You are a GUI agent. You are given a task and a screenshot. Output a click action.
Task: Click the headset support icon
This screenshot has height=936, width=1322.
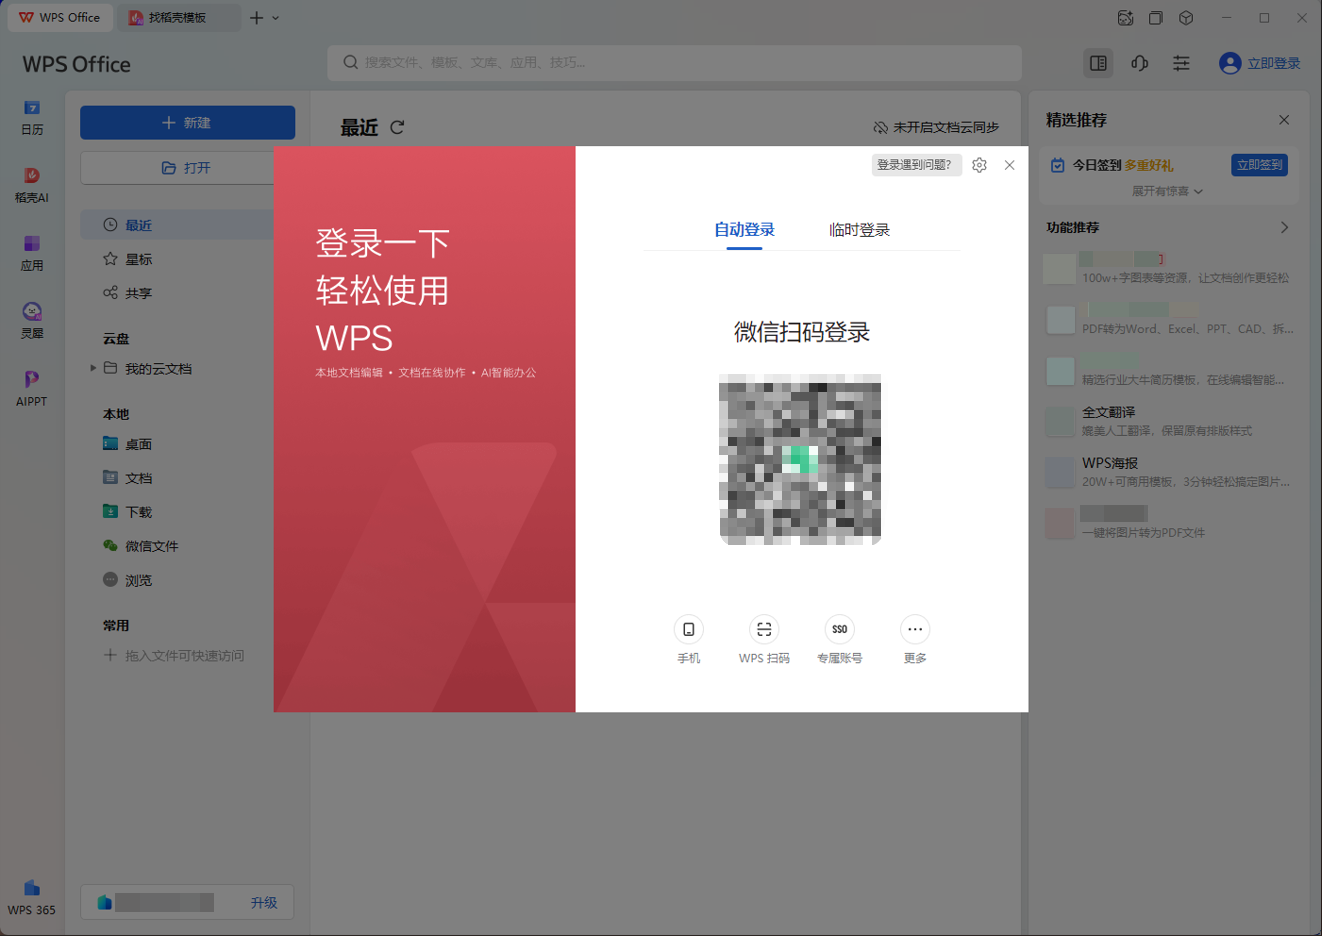1140,63
